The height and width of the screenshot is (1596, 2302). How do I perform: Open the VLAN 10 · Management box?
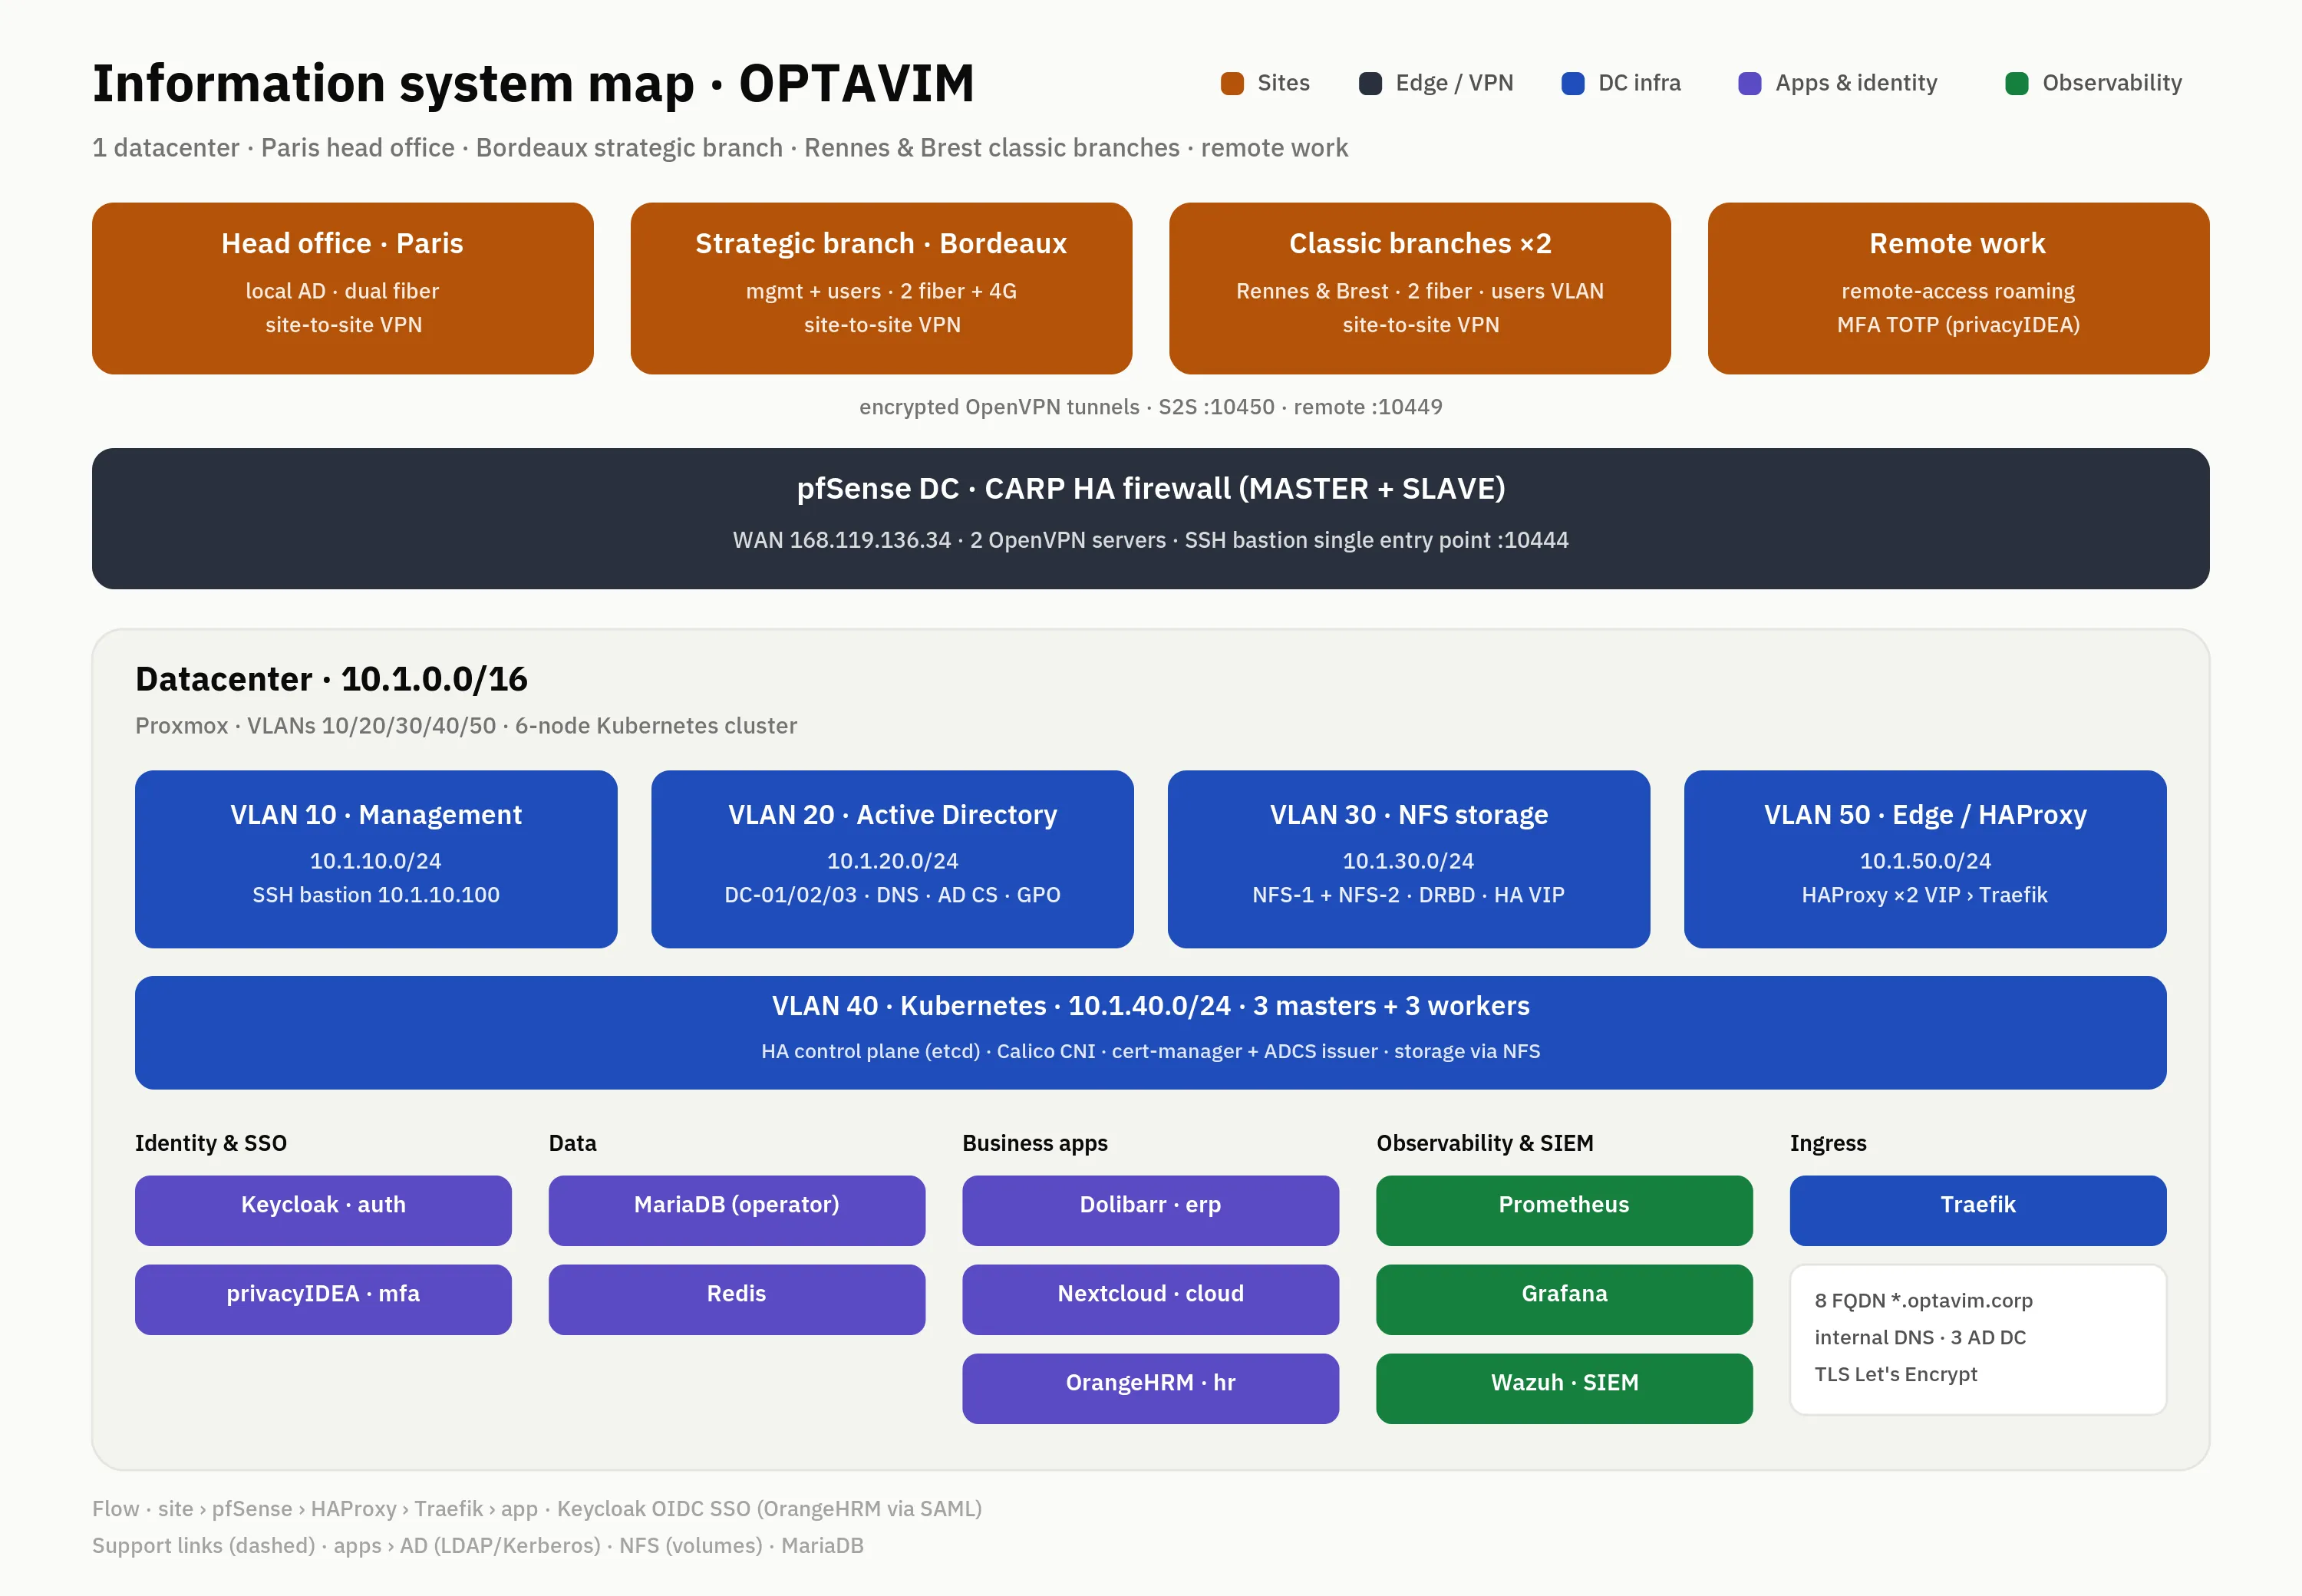point(376,859)
